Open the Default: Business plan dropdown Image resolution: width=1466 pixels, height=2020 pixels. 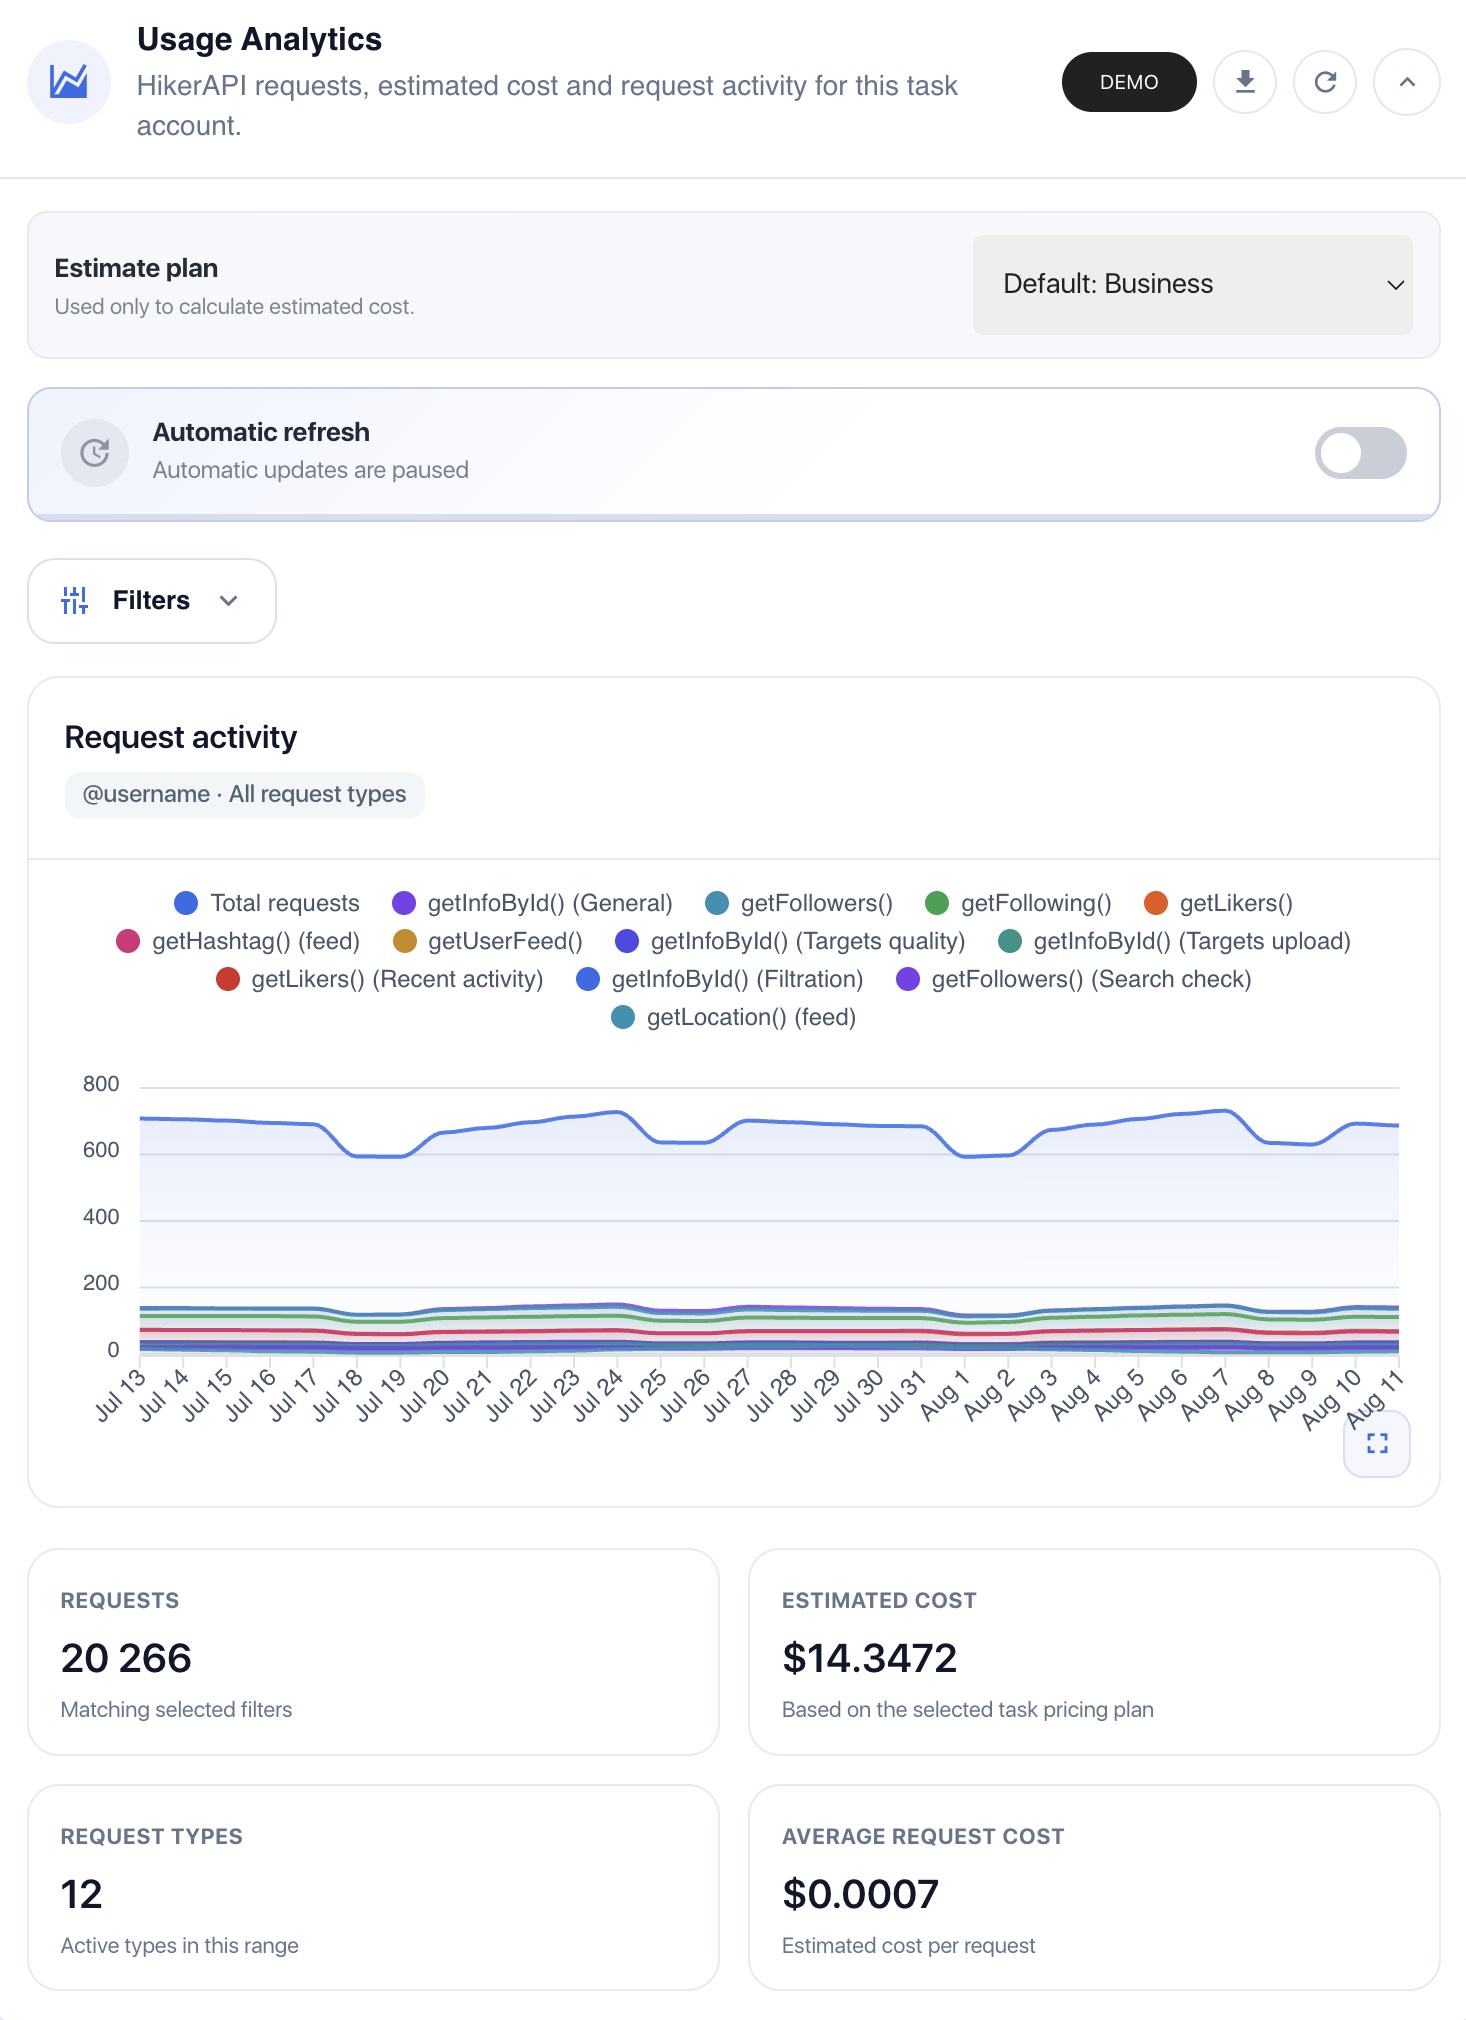click(x=1192, y=284)
